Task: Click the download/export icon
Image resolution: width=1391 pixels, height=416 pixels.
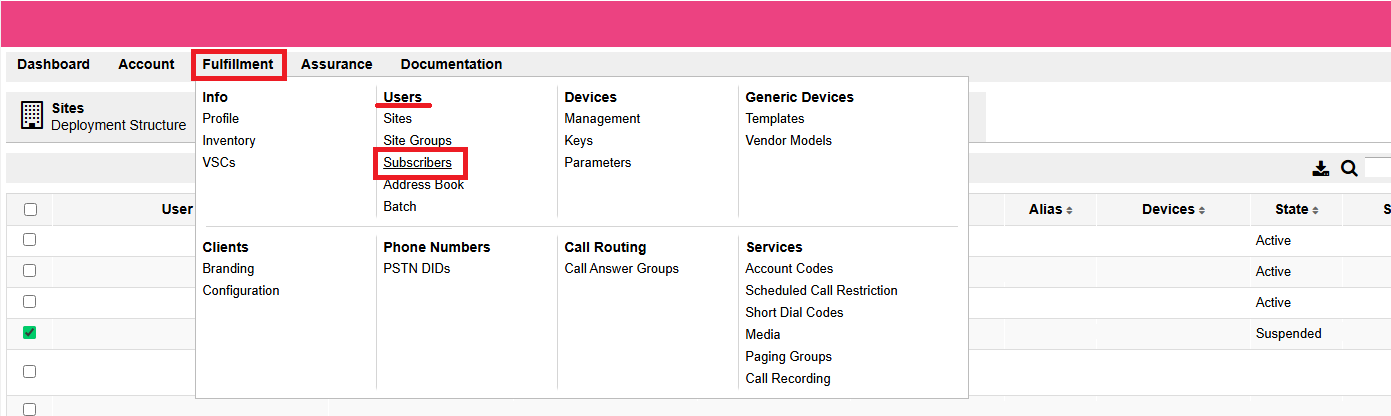Action: click(1321, 168)
